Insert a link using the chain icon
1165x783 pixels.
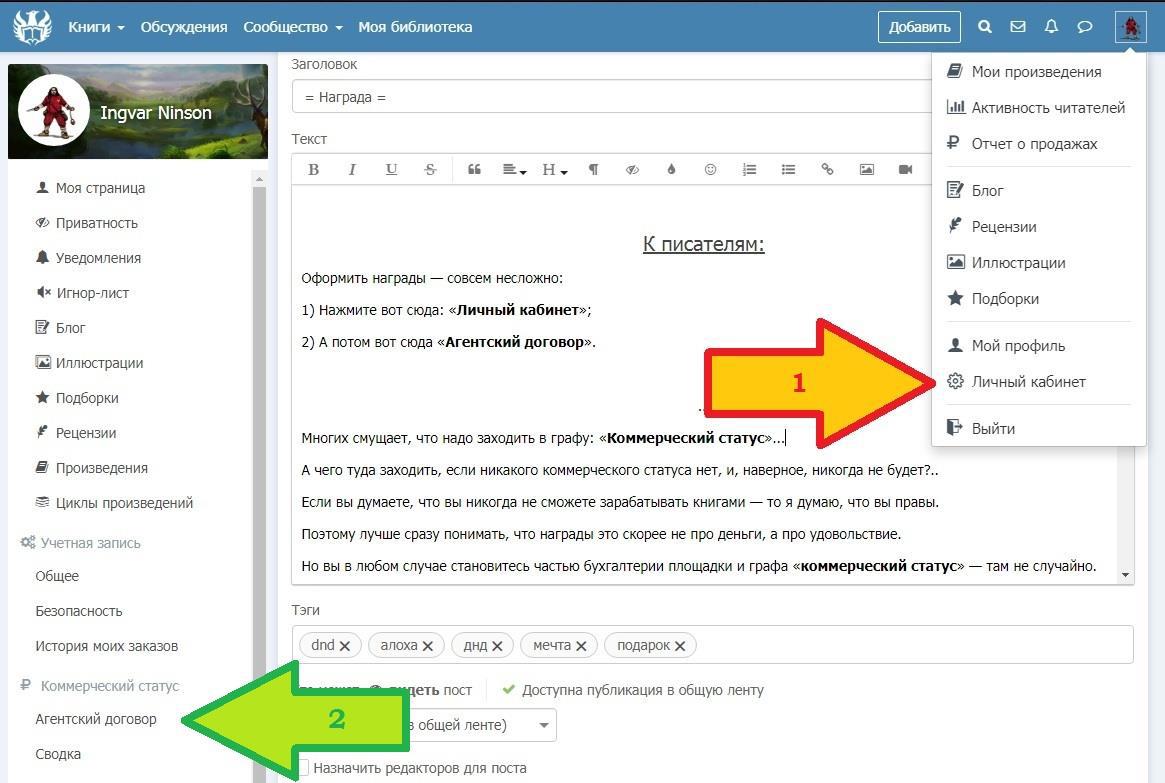(x=827, y=170)
